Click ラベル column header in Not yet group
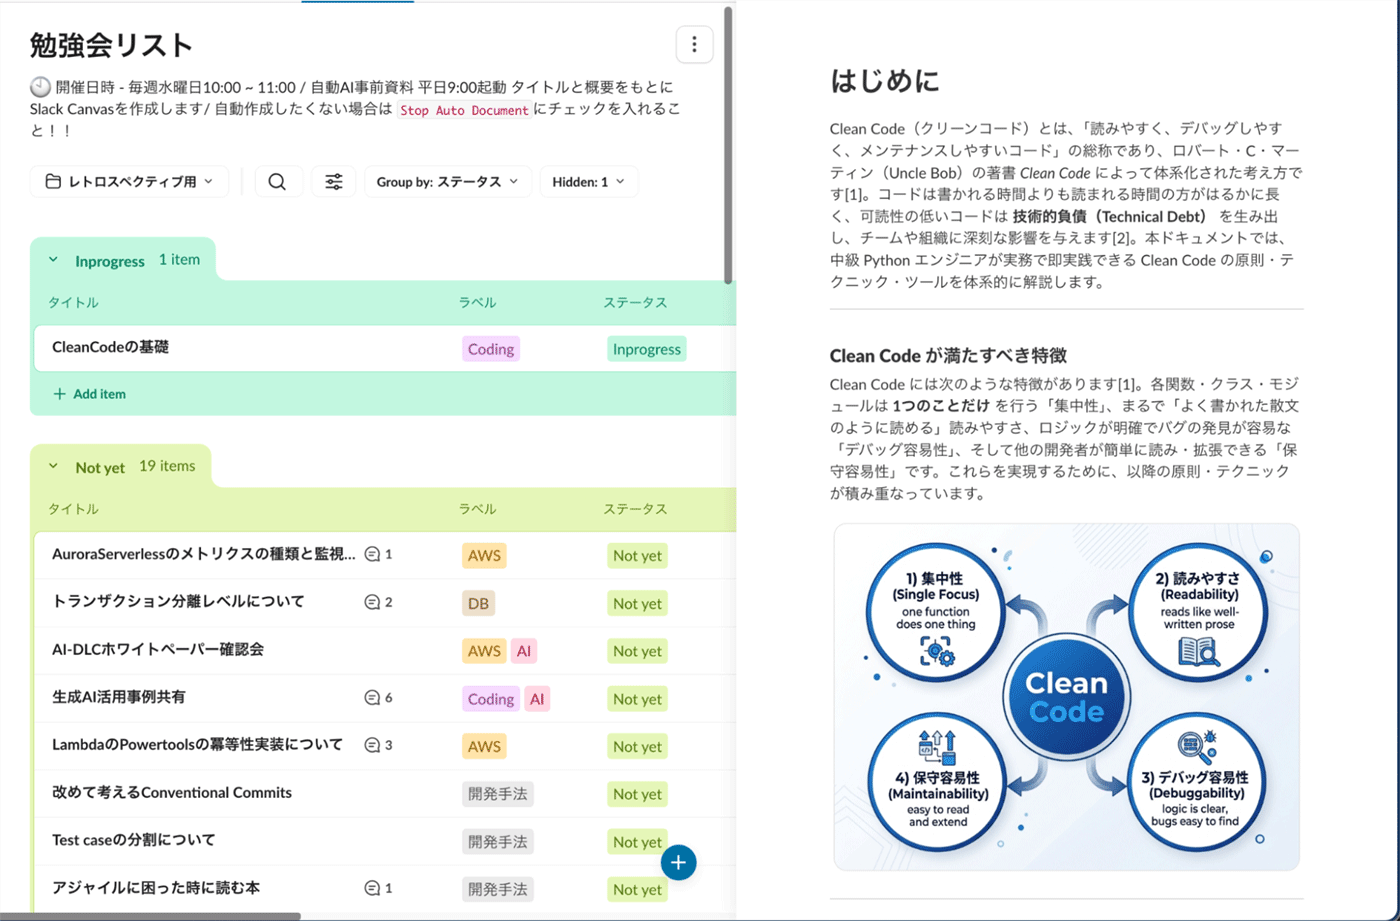Image resolution: width=1400 pixels, height=921 pixels. click(477, 509)
